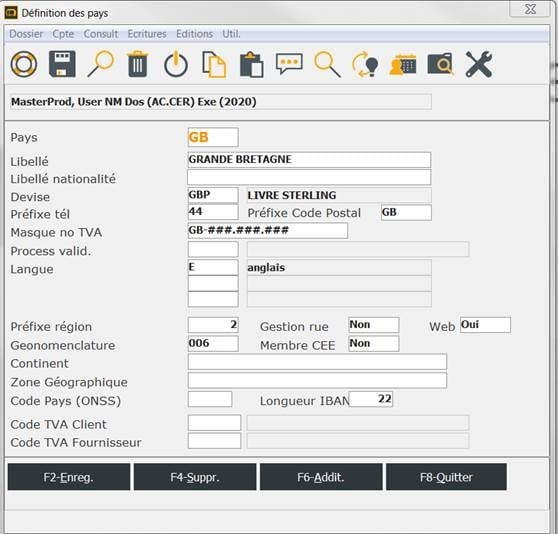558x534 pixels.
Task: Toggle the Gestion rue Non field
Action: [374, 325]
